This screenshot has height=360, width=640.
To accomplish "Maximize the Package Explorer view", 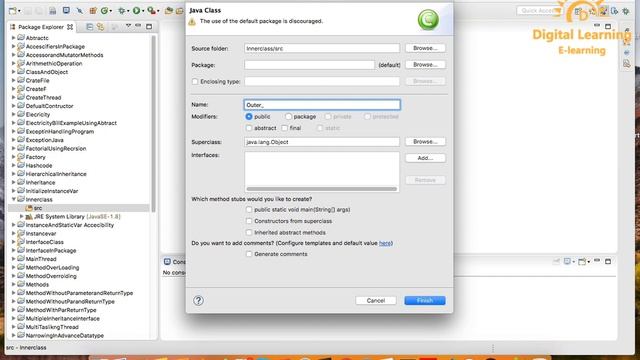I will (149, 27).
